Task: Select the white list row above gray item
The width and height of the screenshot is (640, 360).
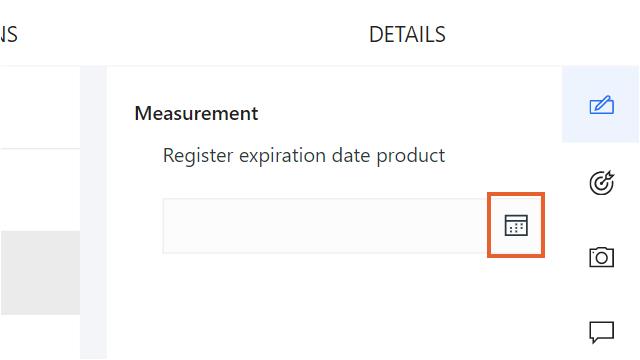Action: click(x=40, y=190)
